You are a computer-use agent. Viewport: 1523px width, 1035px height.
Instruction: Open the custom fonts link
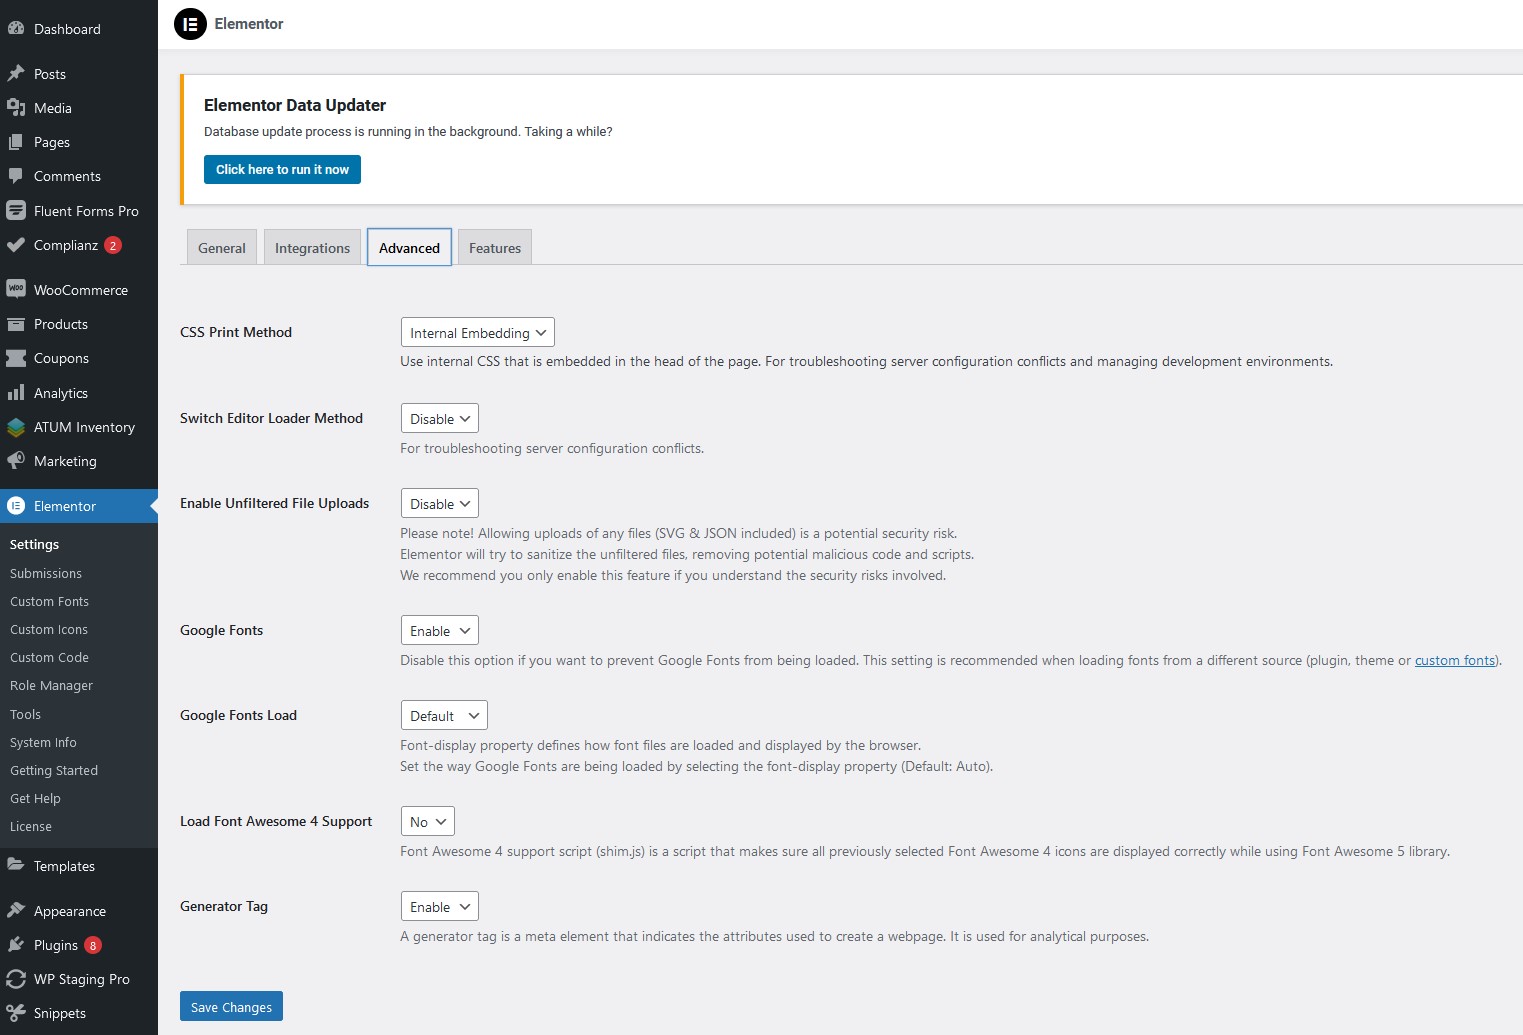[1455, 660]
